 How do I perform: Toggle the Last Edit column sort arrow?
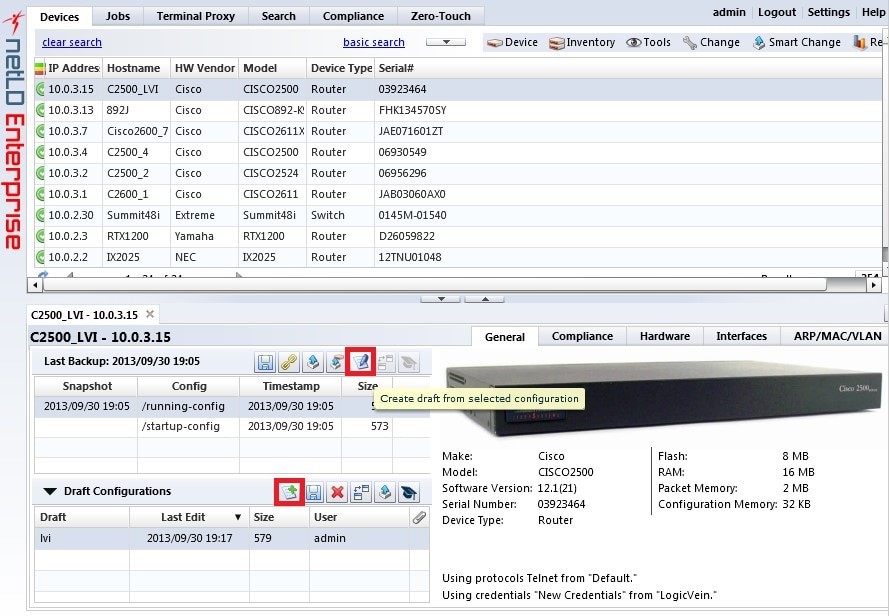pyautogui.click(x=238, y=517)
